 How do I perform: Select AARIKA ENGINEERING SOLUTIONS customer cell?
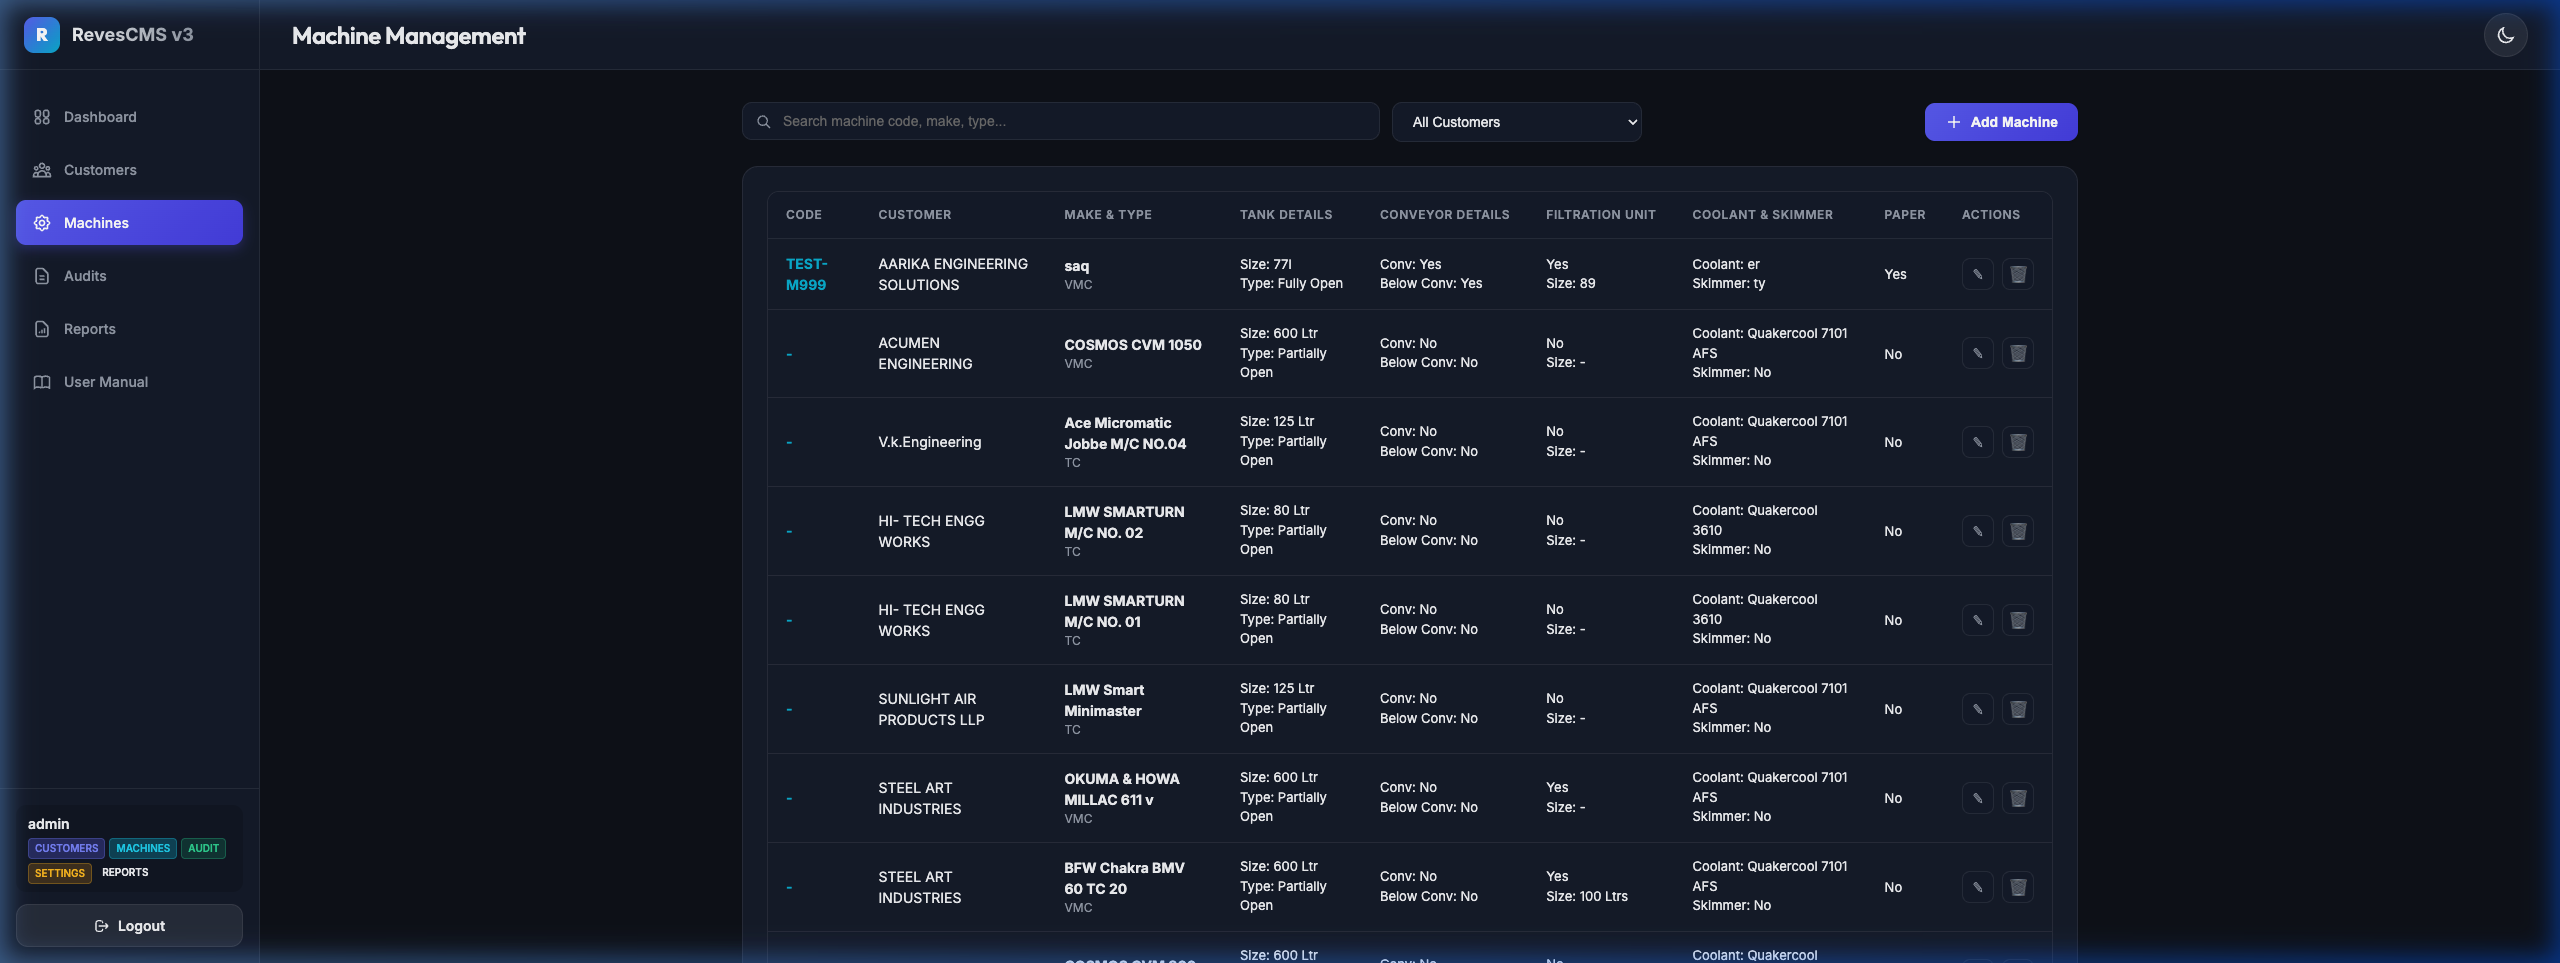(953, 274)
